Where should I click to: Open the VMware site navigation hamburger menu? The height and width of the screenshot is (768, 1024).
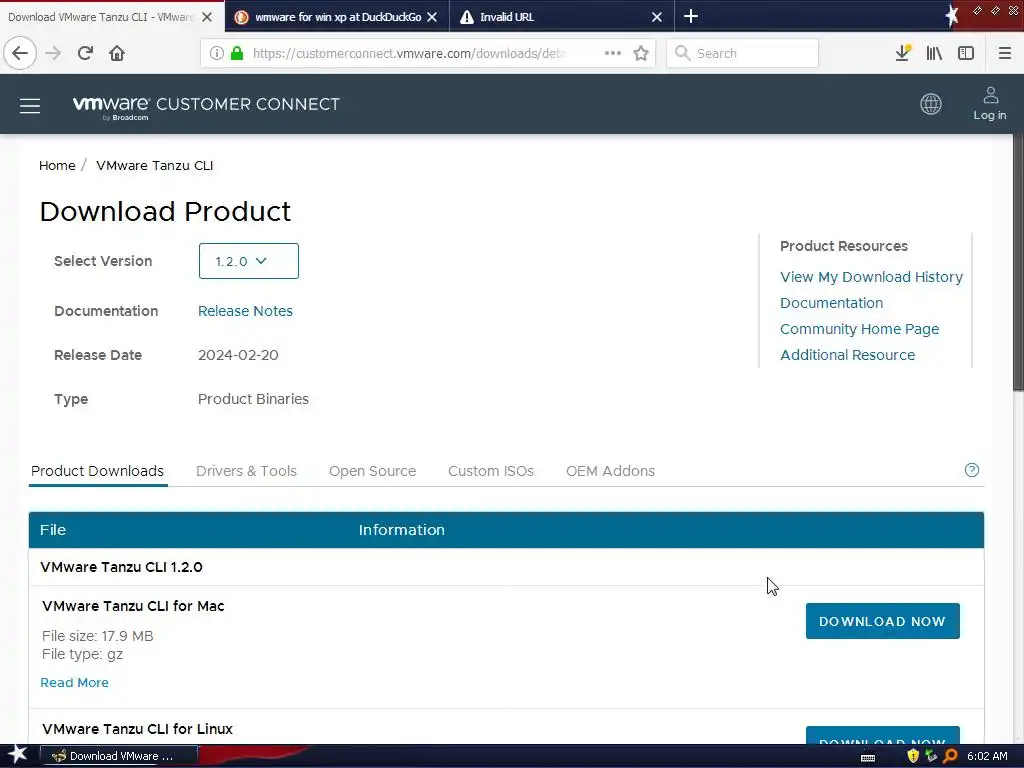[29, 105]
